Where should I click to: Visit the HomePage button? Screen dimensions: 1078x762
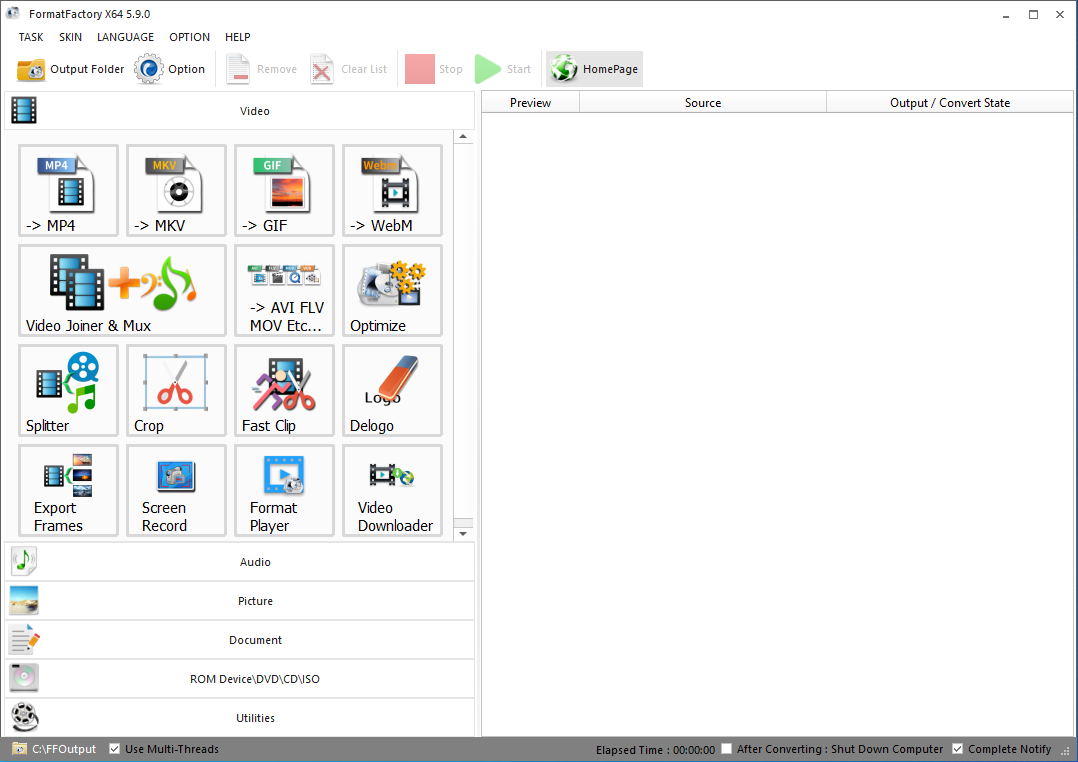pos(595,69)
